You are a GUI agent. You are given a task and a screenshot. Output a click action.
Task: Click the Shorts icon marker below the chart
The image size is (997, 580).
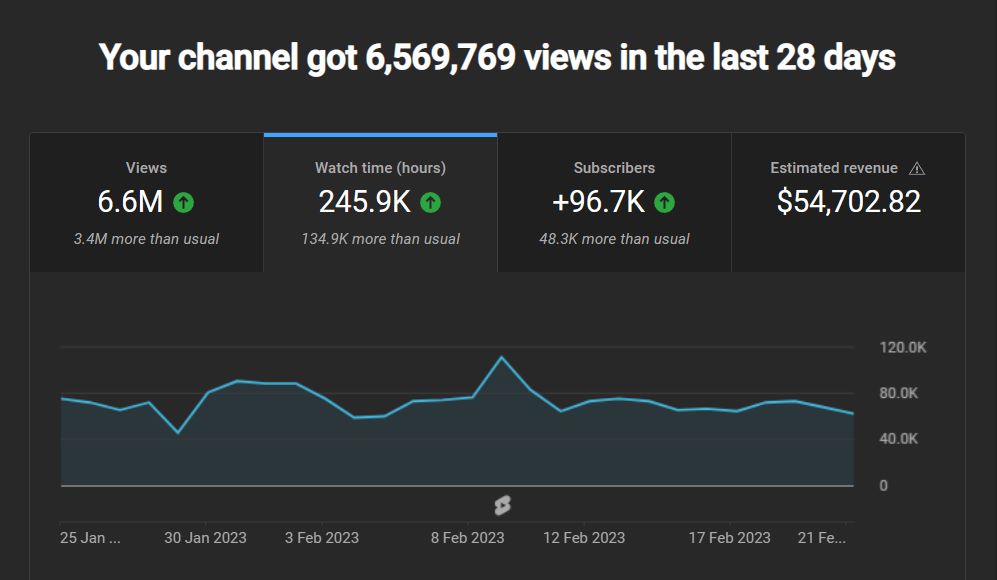(x=502, y=506)
